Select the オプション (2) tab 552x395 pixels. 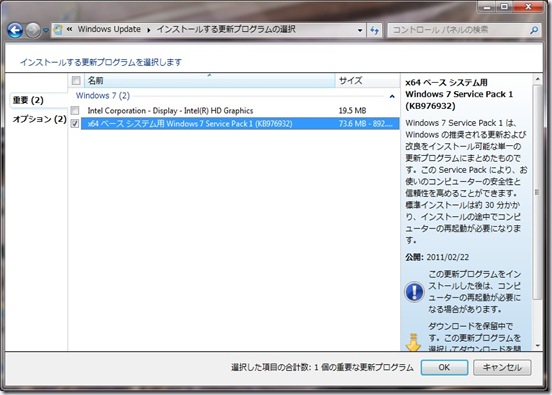[39, 119]
